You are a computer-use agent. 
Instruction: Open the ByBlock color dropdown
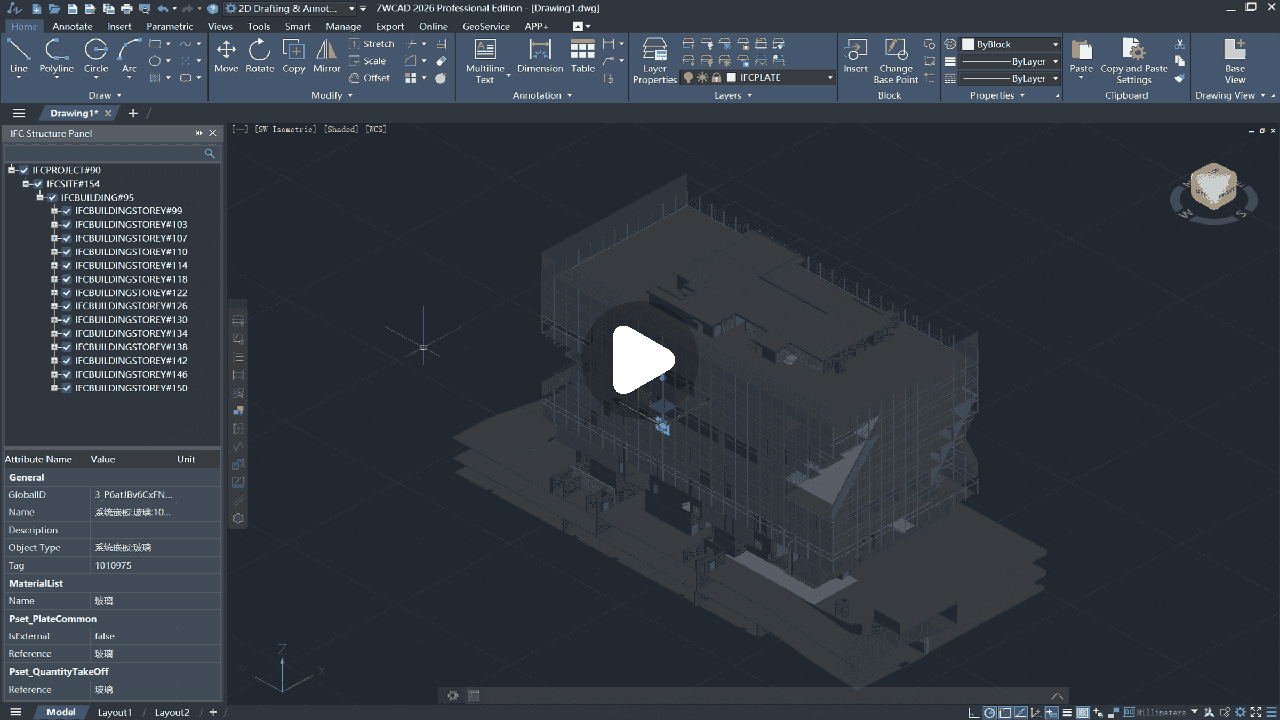click(1054, 45)
